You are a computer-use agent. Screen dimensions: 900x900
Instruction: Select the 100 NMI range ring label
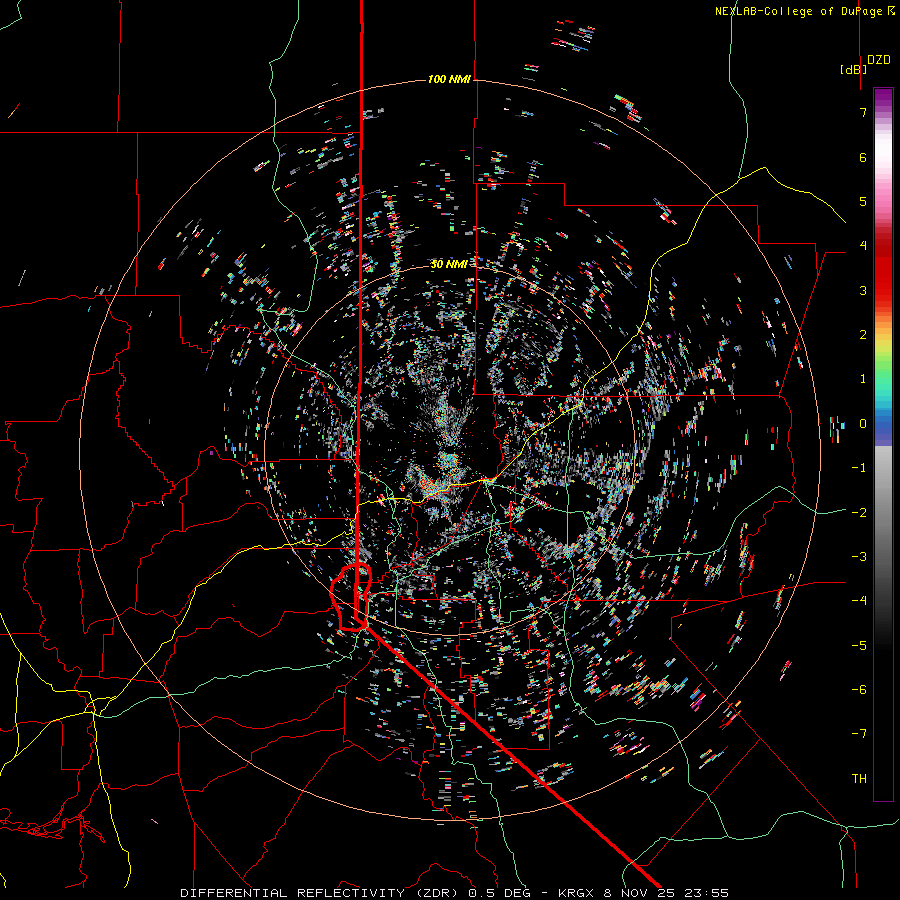tap(449, 79)
